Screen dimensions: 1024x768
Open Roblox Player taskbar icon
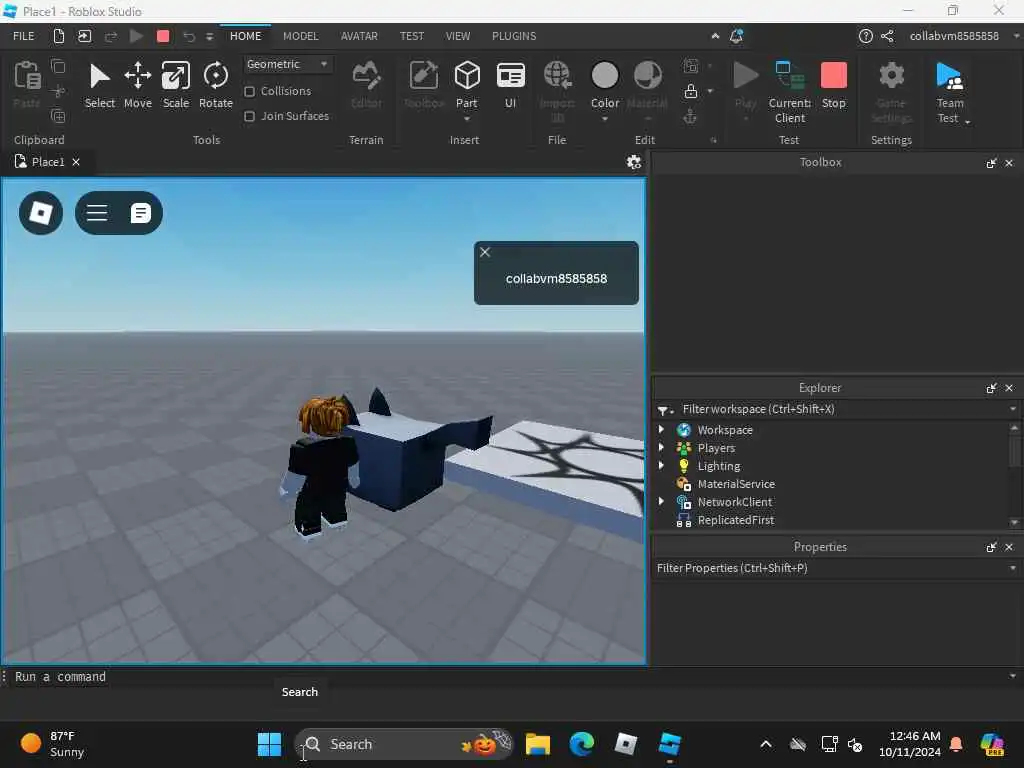click(626, 744)
